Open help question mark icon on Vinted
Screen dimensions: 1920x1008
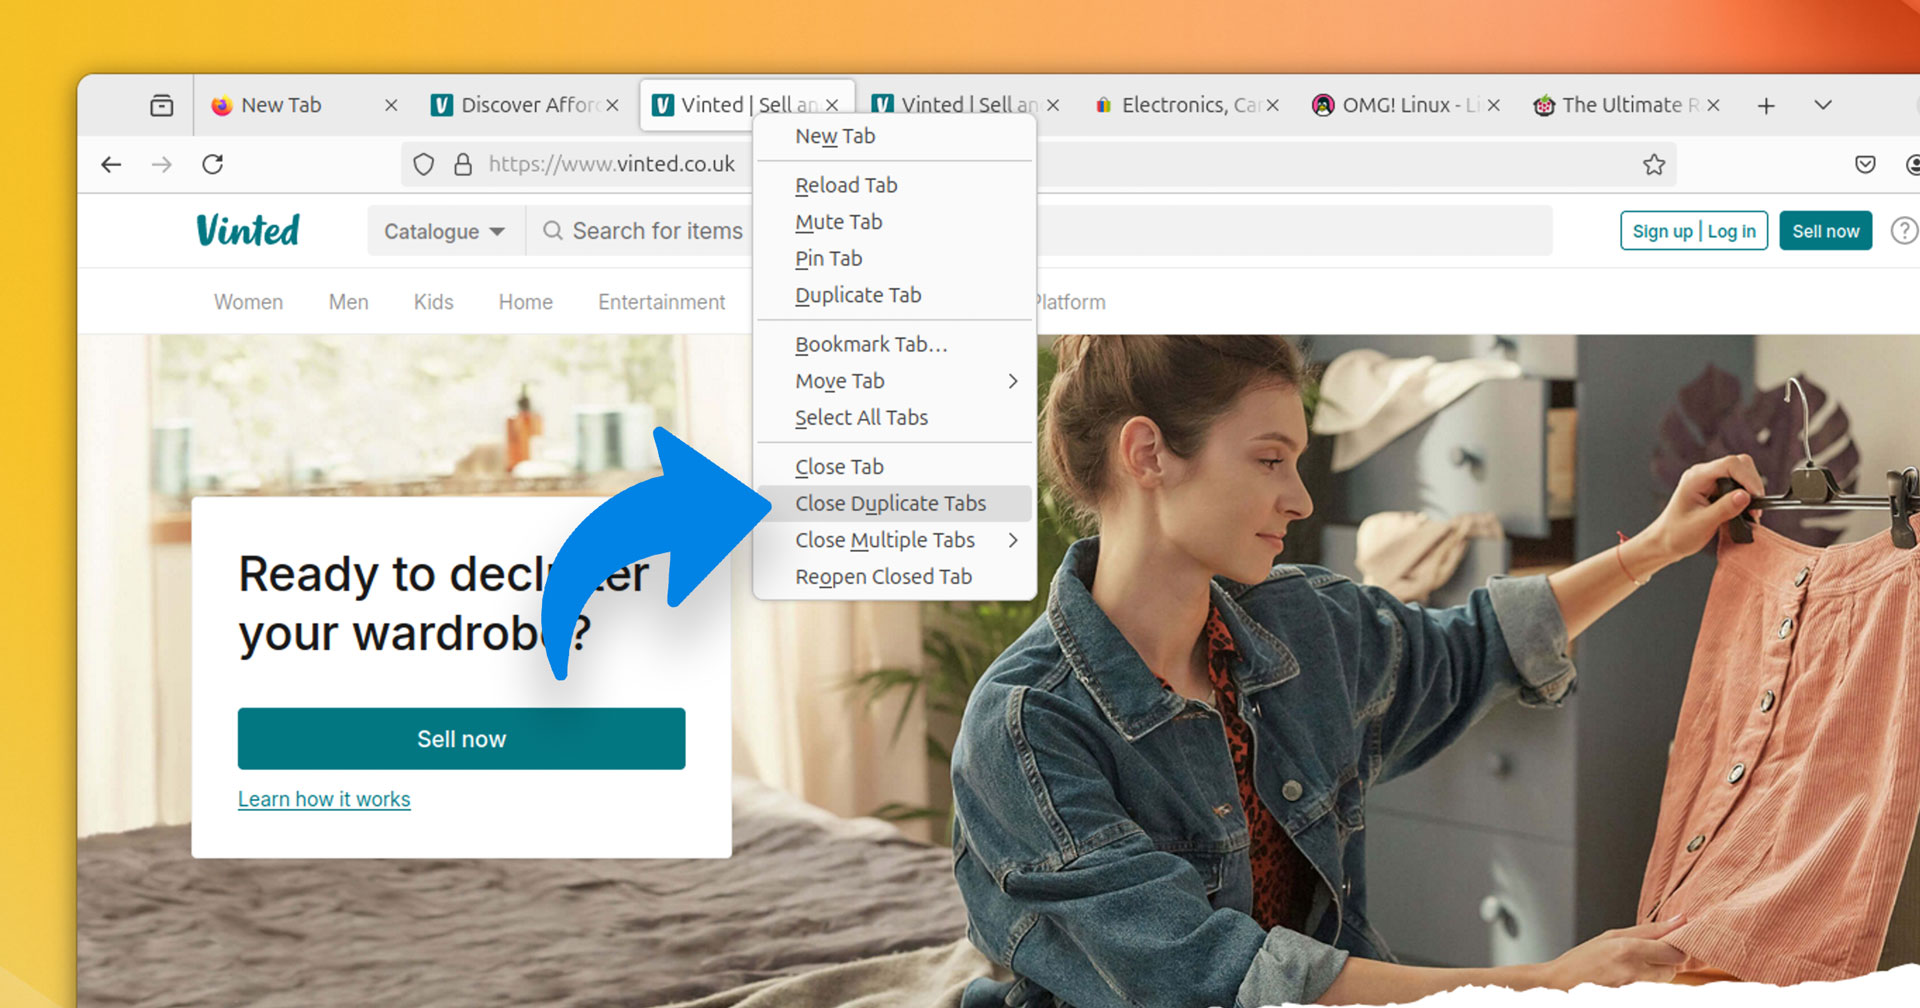(1904, 231)
